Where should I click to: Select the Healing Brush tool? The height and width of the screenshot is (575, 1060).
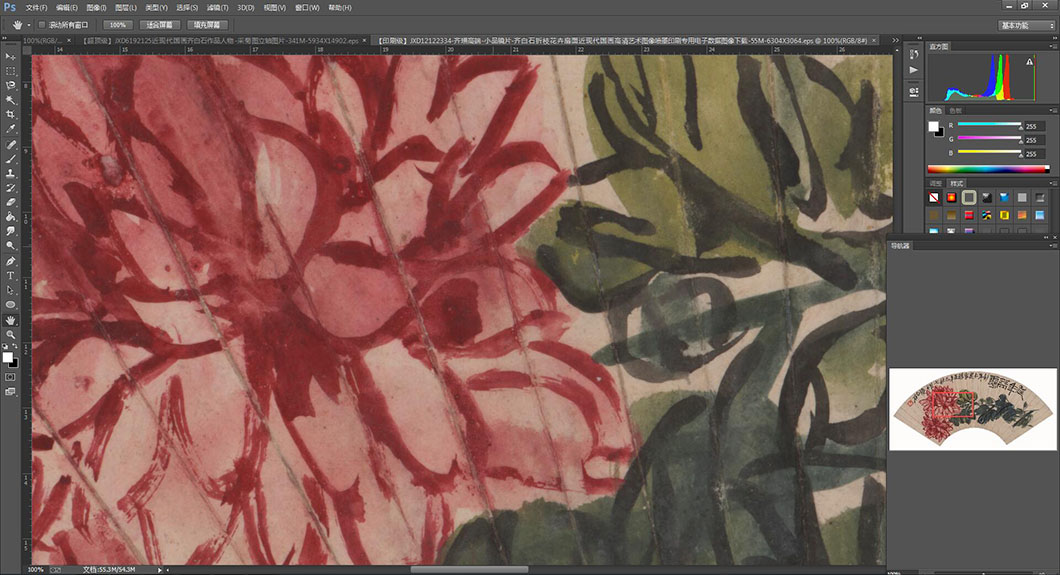coord(10,145)
